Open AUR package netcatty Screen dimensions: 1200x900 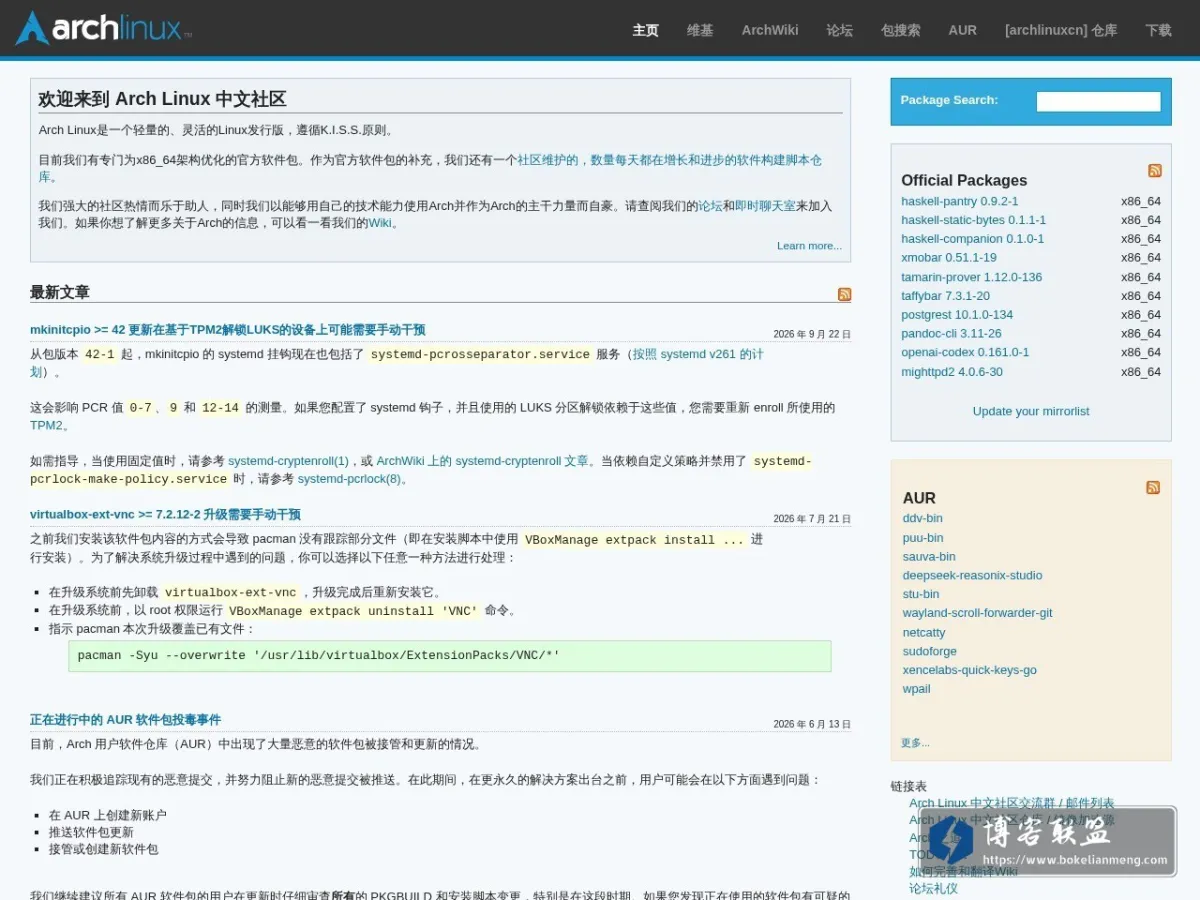coord(924,633)
